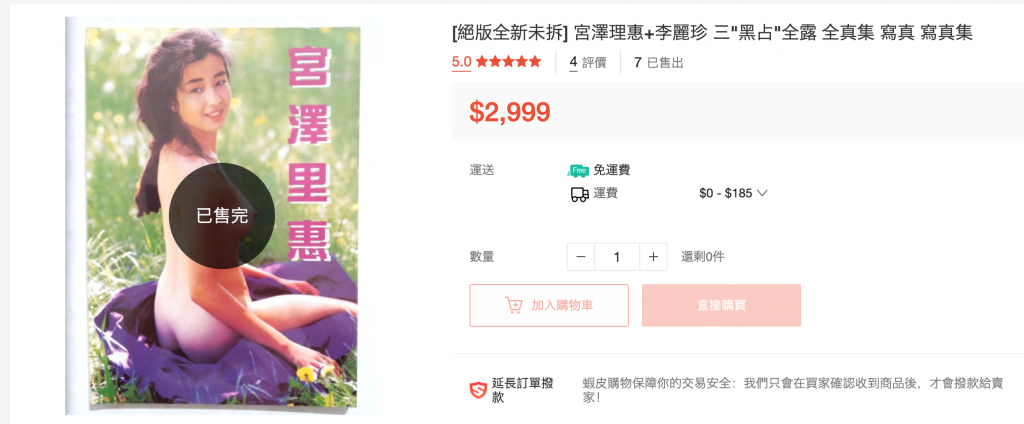1024x424 pixels.
Task: Add item via 加入購物車 button
Action: tap(549, 305)
